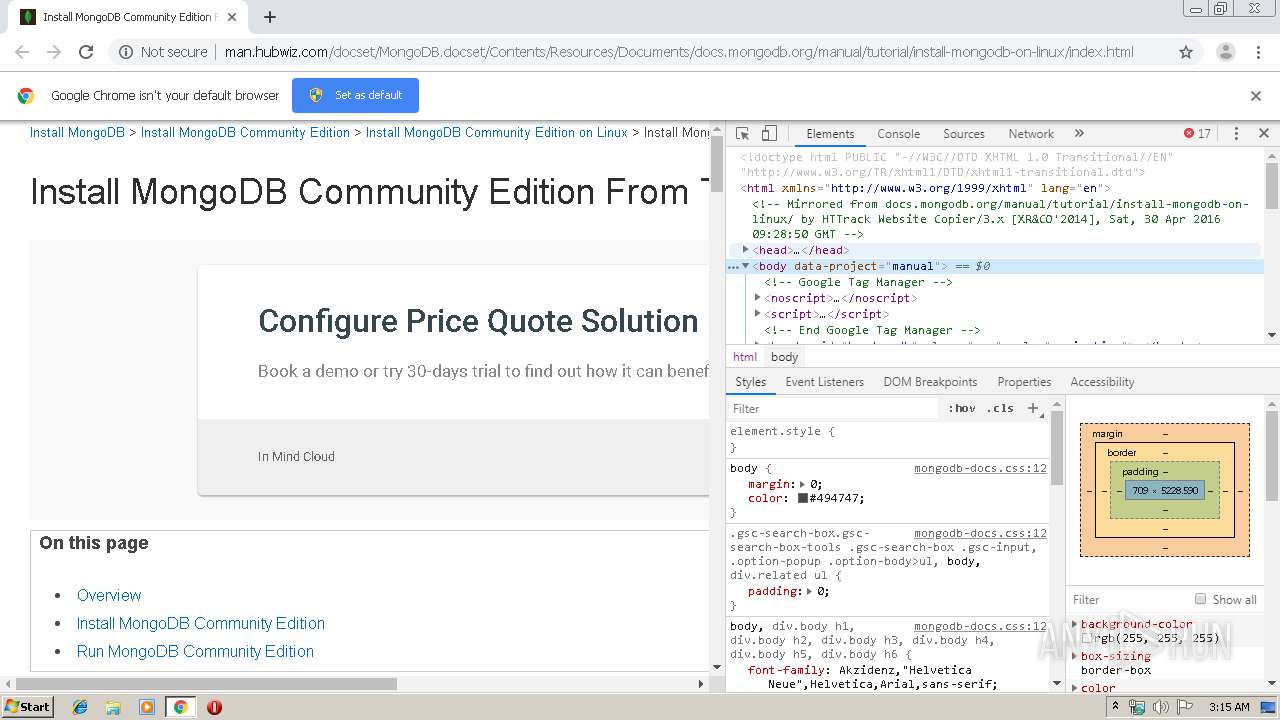Open Run MongoDB Community Edition link
Viewport: 1280px width, 720px height.
tap(195, 651)
